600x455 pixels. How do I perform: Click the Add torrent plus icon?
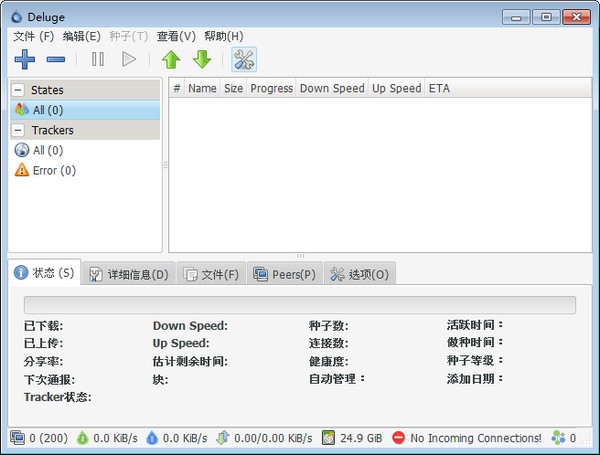pos(24,59)
